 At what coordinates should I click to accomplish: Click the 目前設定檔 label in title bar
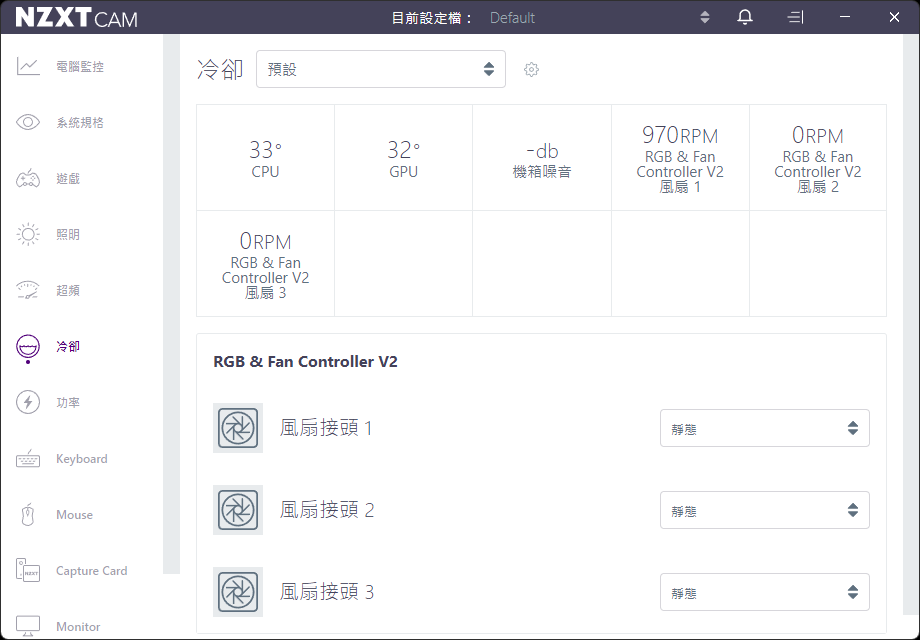click(432, 18)
